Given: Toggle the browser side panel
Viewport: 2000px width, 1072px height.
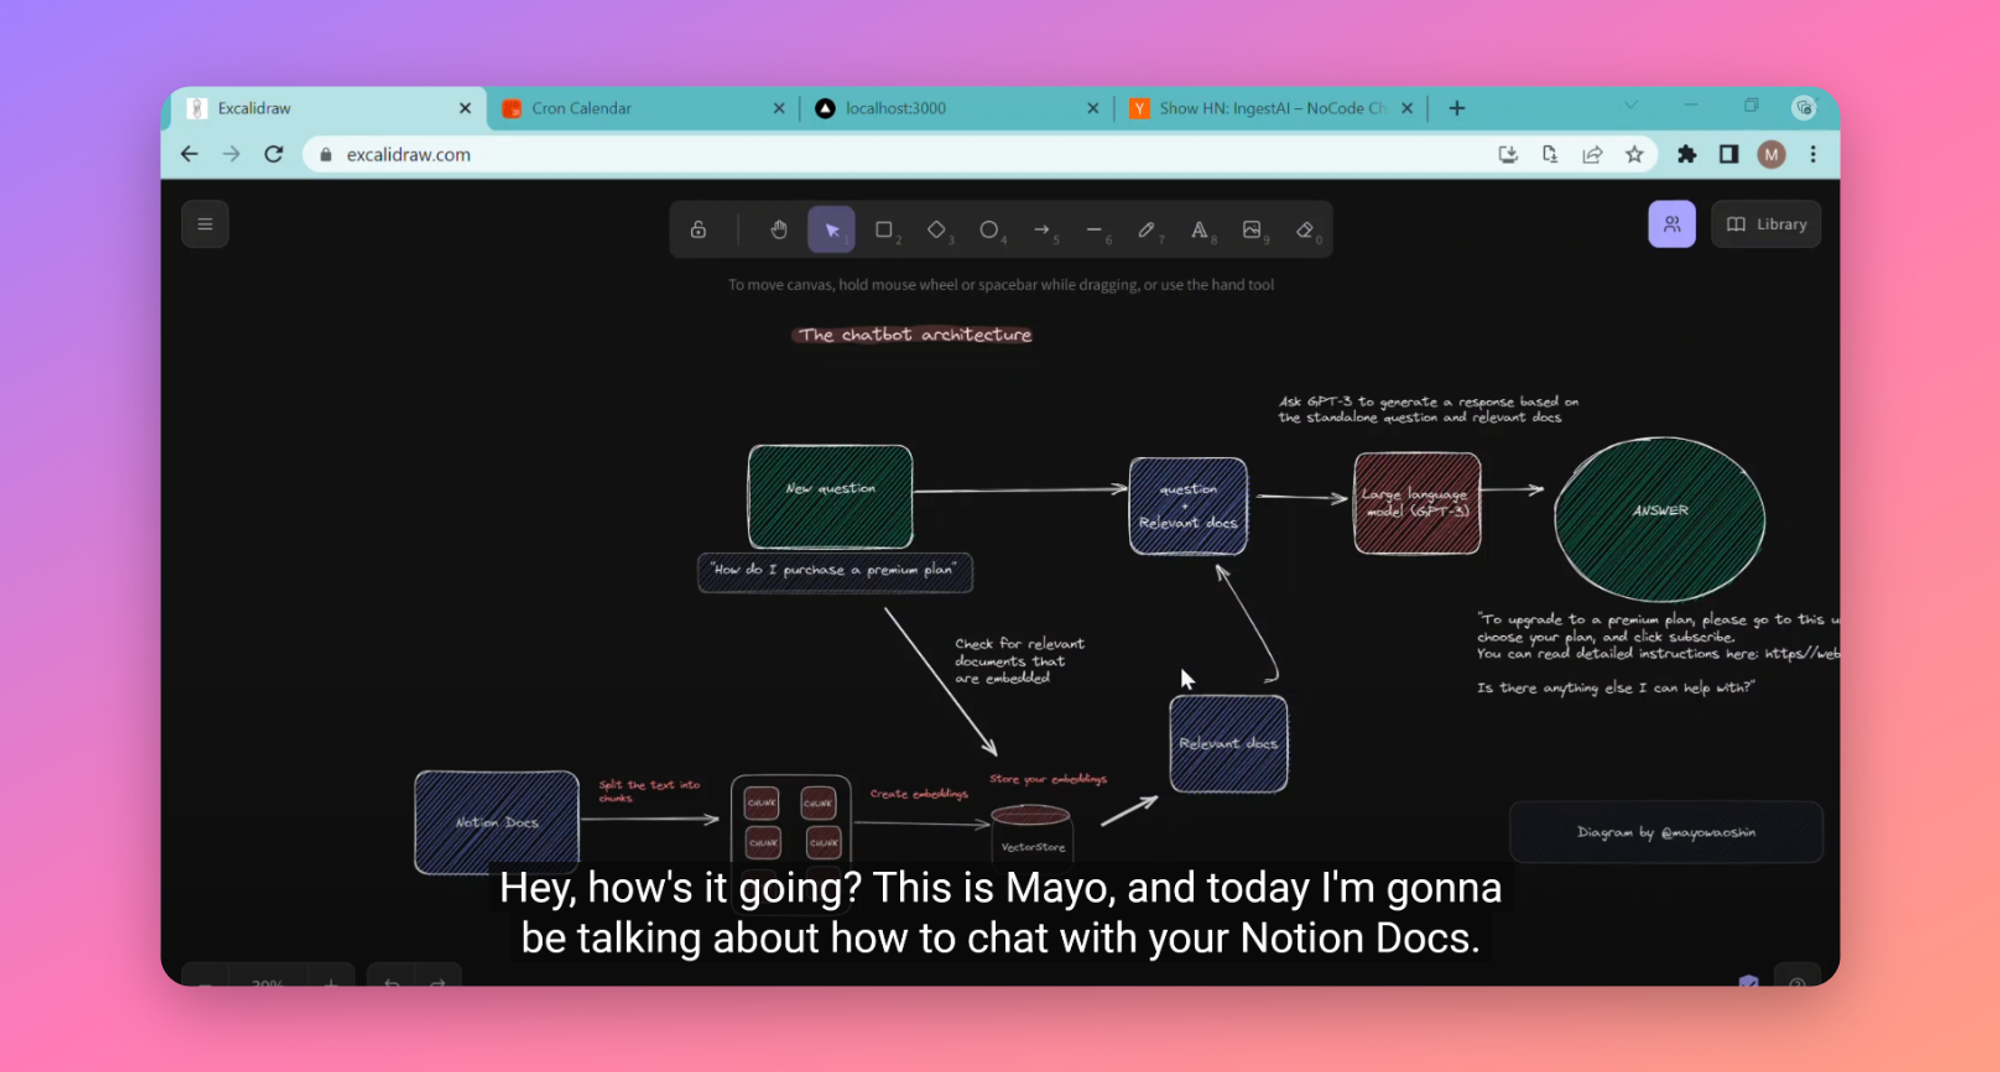Looking at the screenshot, I should click(x=1729, y=154).
